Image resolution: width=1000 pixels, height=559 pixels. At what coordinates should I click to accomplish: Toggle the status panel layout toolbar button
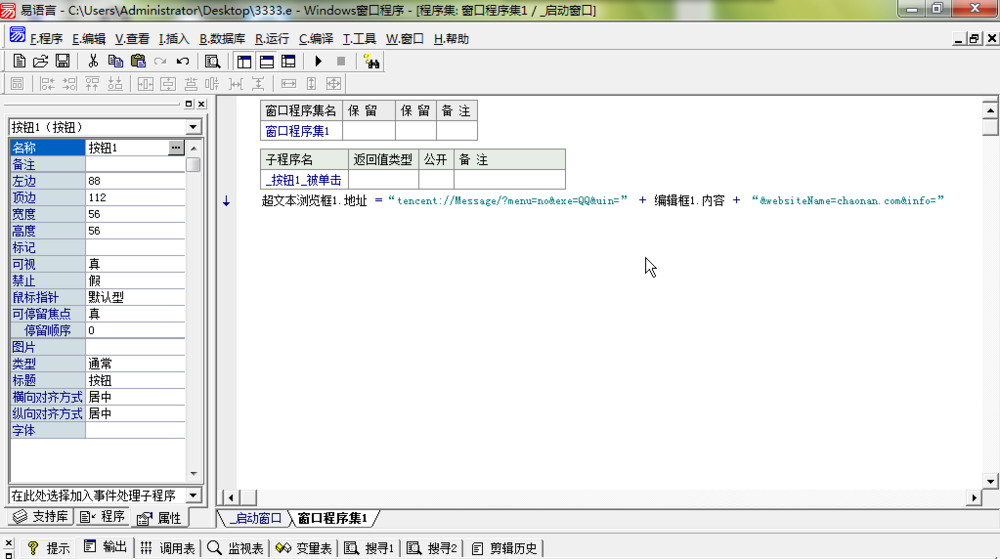[x=266, y=61]
